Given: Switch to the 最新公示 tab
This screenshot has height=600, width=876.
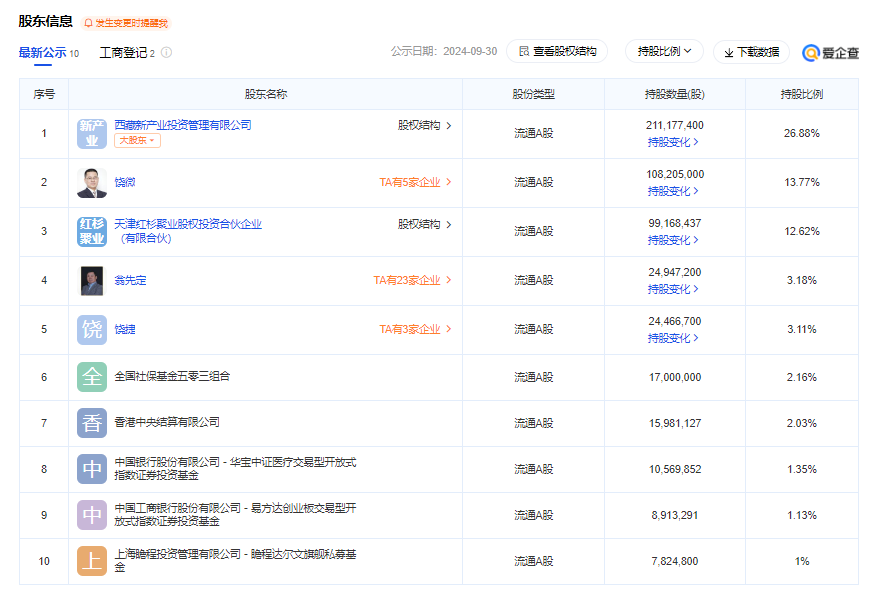Looking at the screenshot, I should 41,52.
